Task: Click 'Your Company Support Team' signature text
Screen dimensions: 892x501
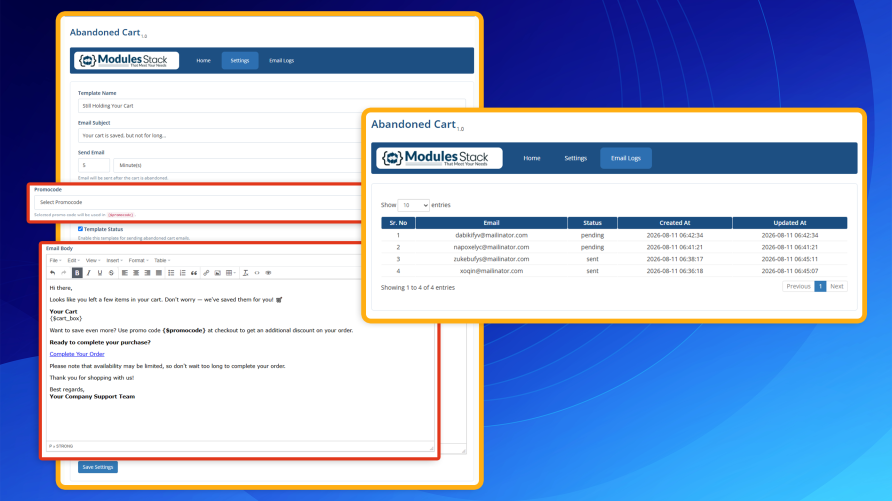Action: tap(92, 397)
